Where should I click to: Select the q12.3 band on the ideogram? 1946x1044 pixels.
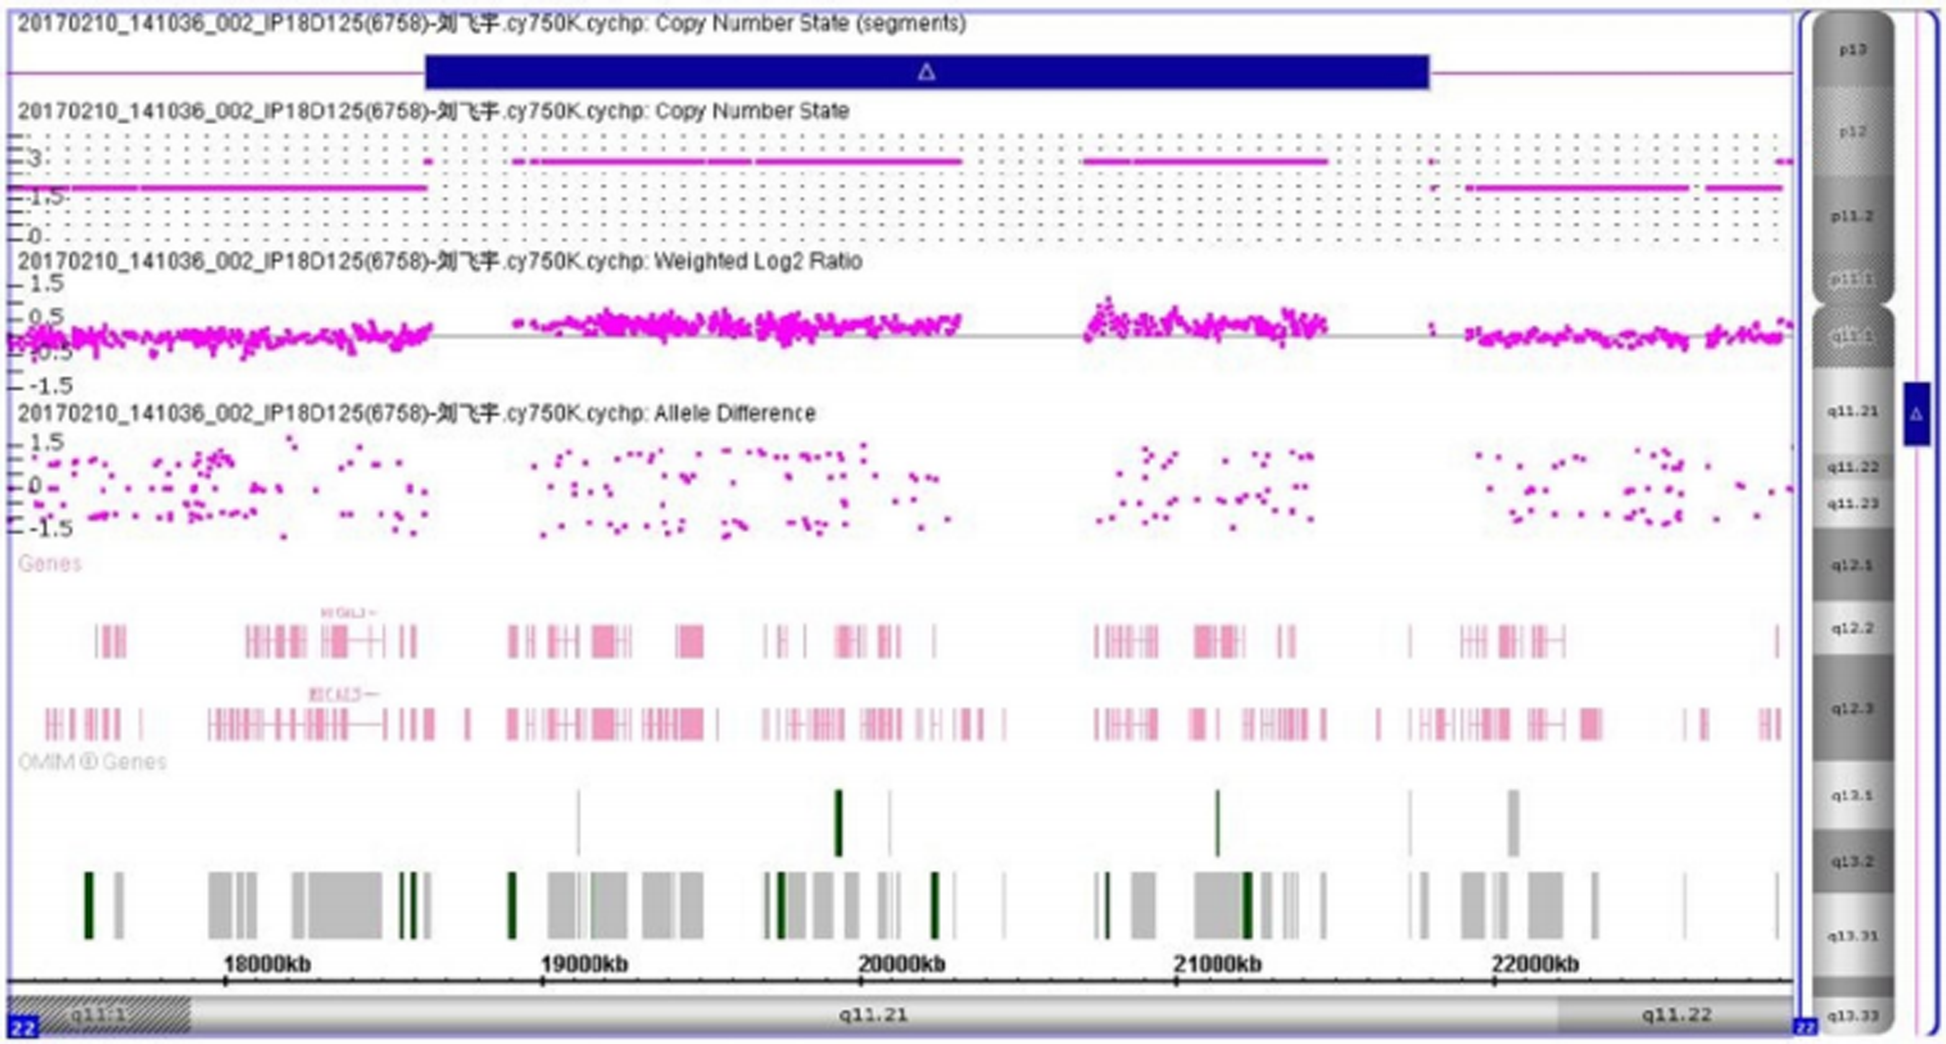point(1853,708)
